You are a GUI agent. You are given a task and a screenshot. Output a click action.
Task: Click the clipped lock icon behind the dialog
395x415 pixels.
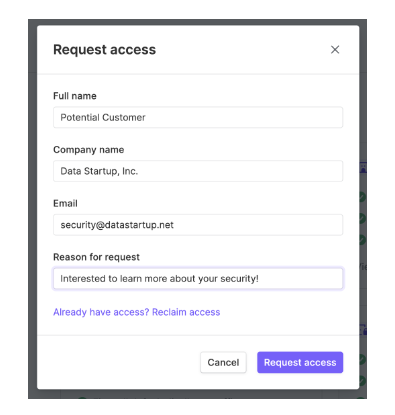[x=364, y=330]
